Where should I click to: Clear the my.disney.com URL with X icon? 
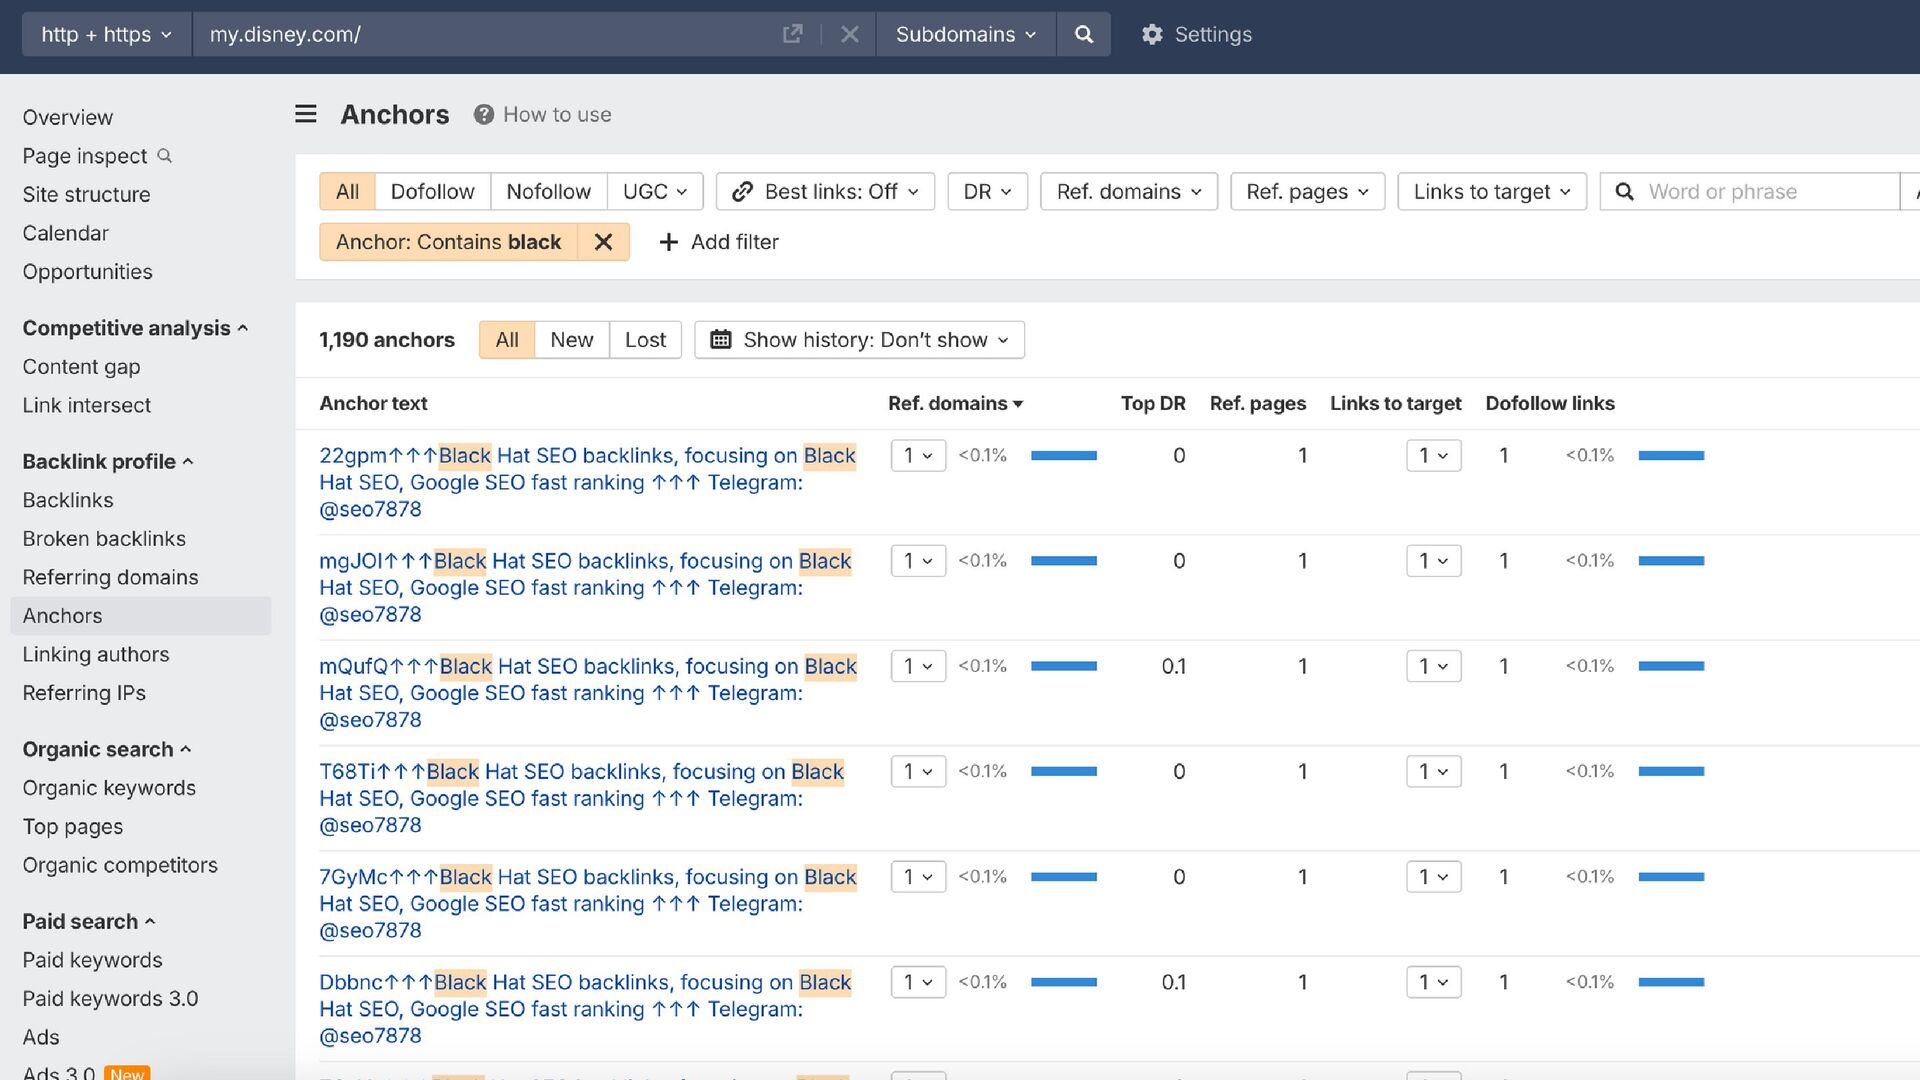[850, 34]
